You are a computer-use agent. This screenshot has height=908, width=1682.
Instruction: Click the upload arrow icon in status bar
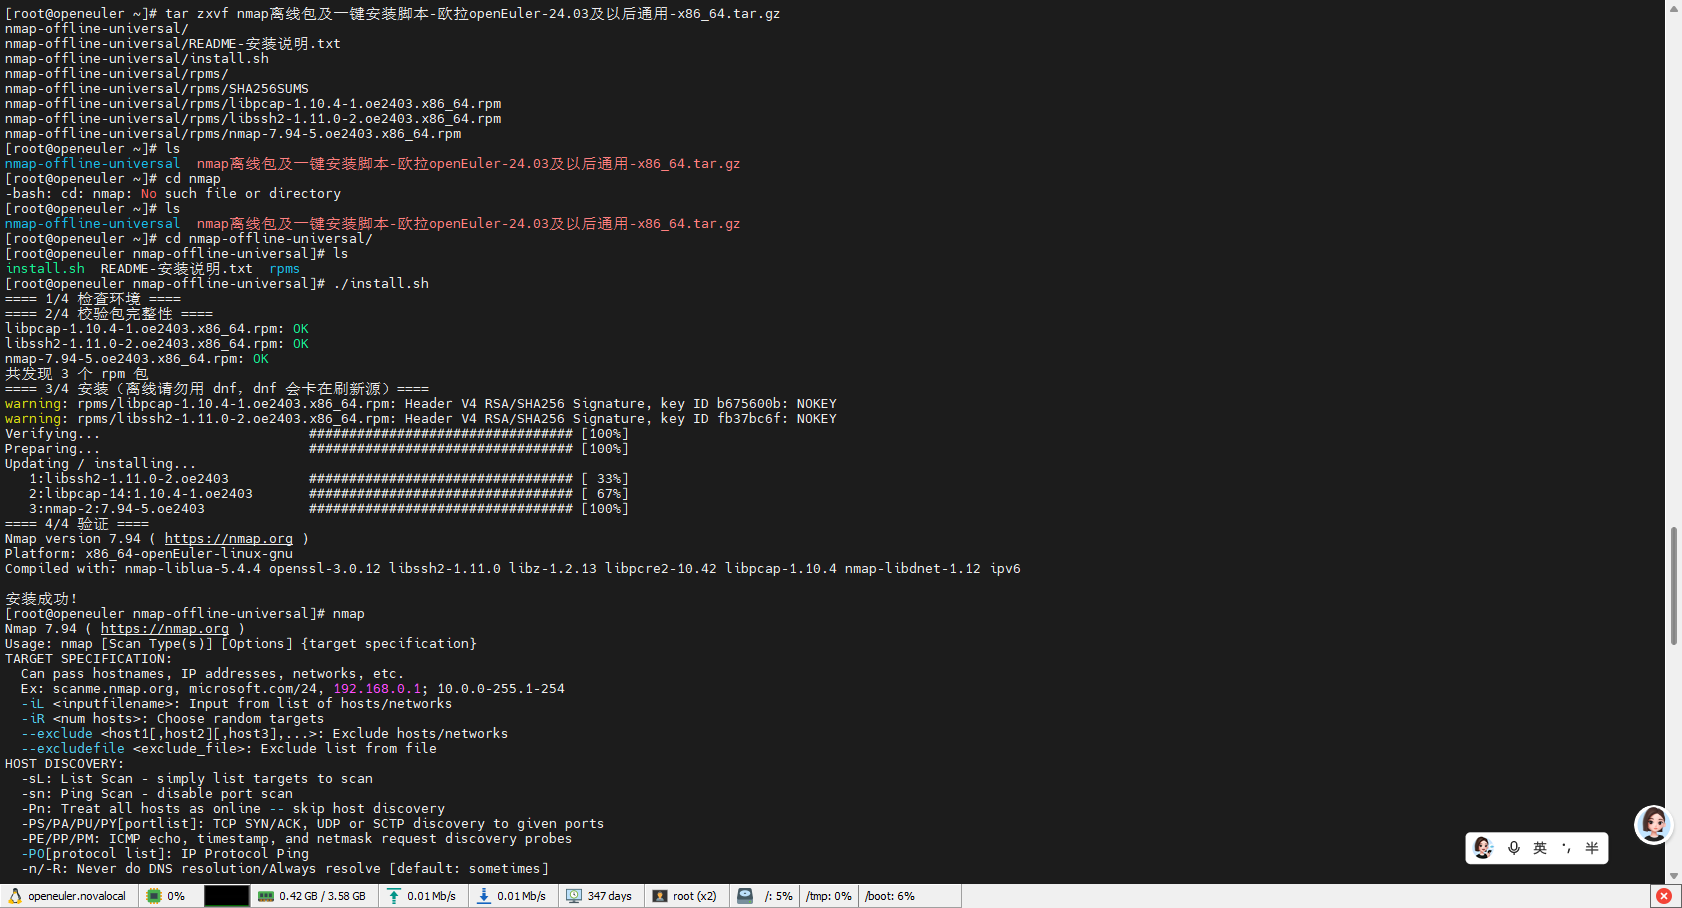[x=394, y=896]
